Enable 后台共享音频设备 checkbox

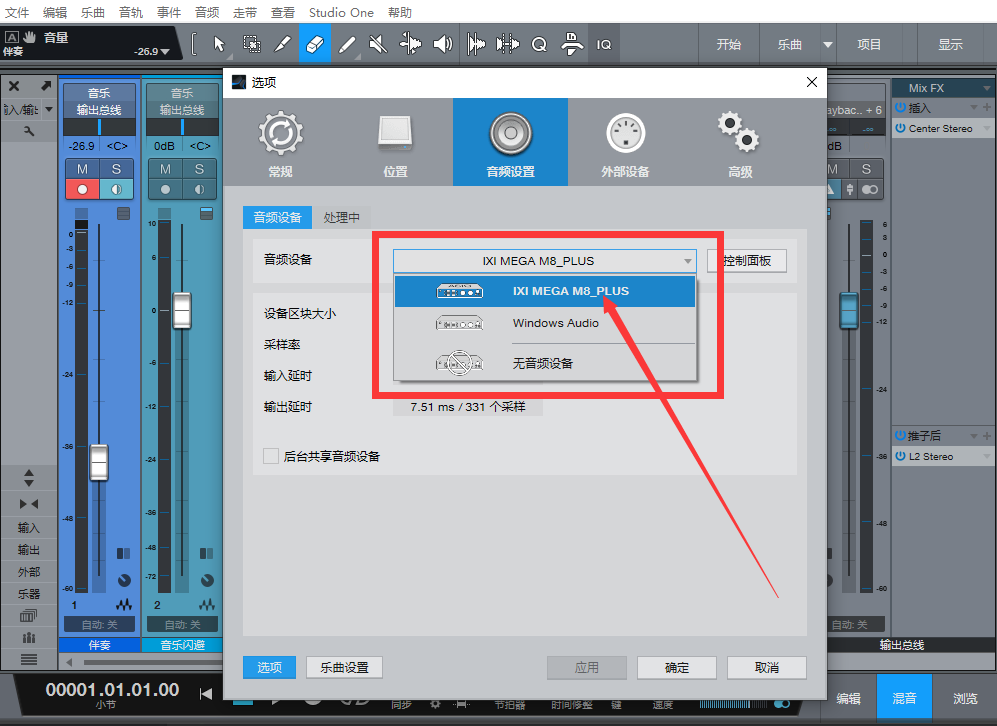(271, 456)
